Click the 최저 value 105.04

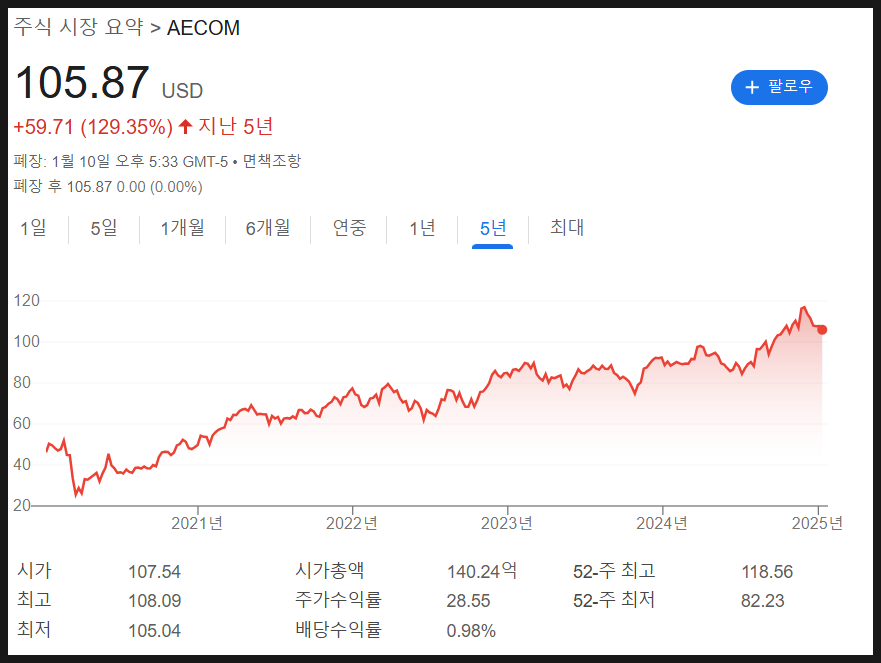[155, 631]
